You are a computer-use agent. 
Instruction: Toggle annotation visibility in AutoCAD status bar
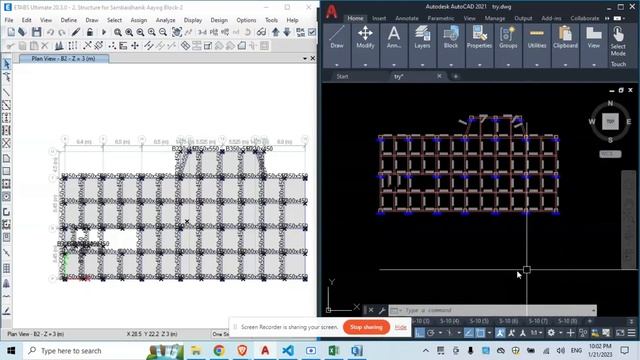click(x=500, y=333)
